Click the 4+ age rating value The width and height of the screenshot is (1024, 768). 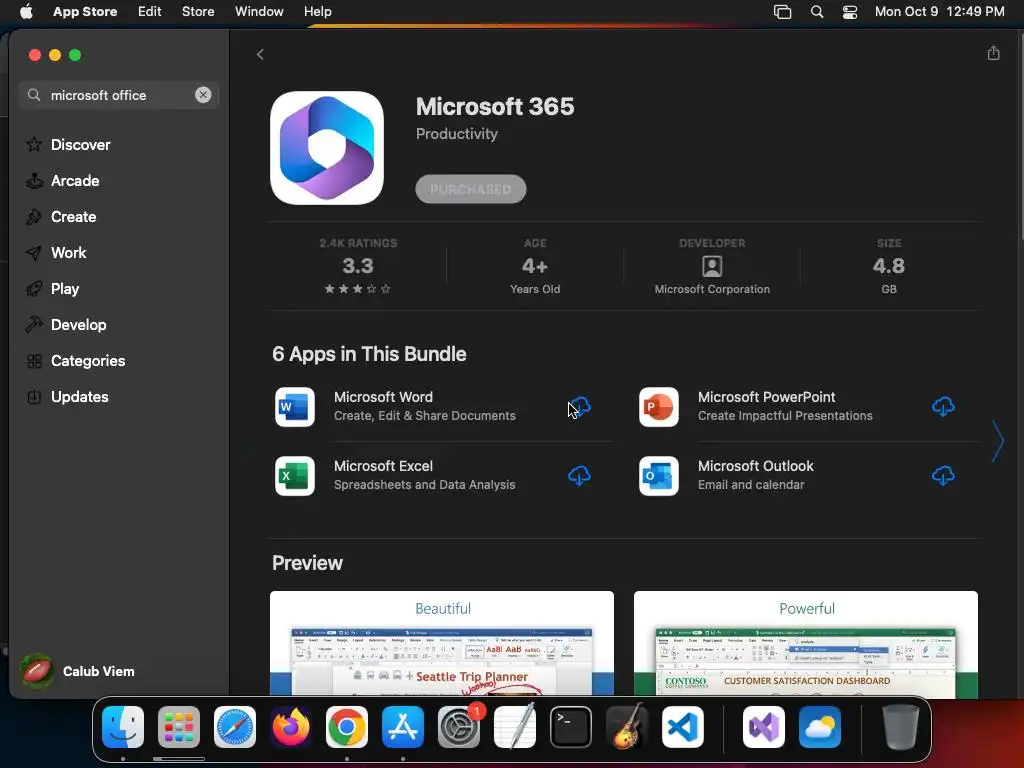[x=535, y=266]
